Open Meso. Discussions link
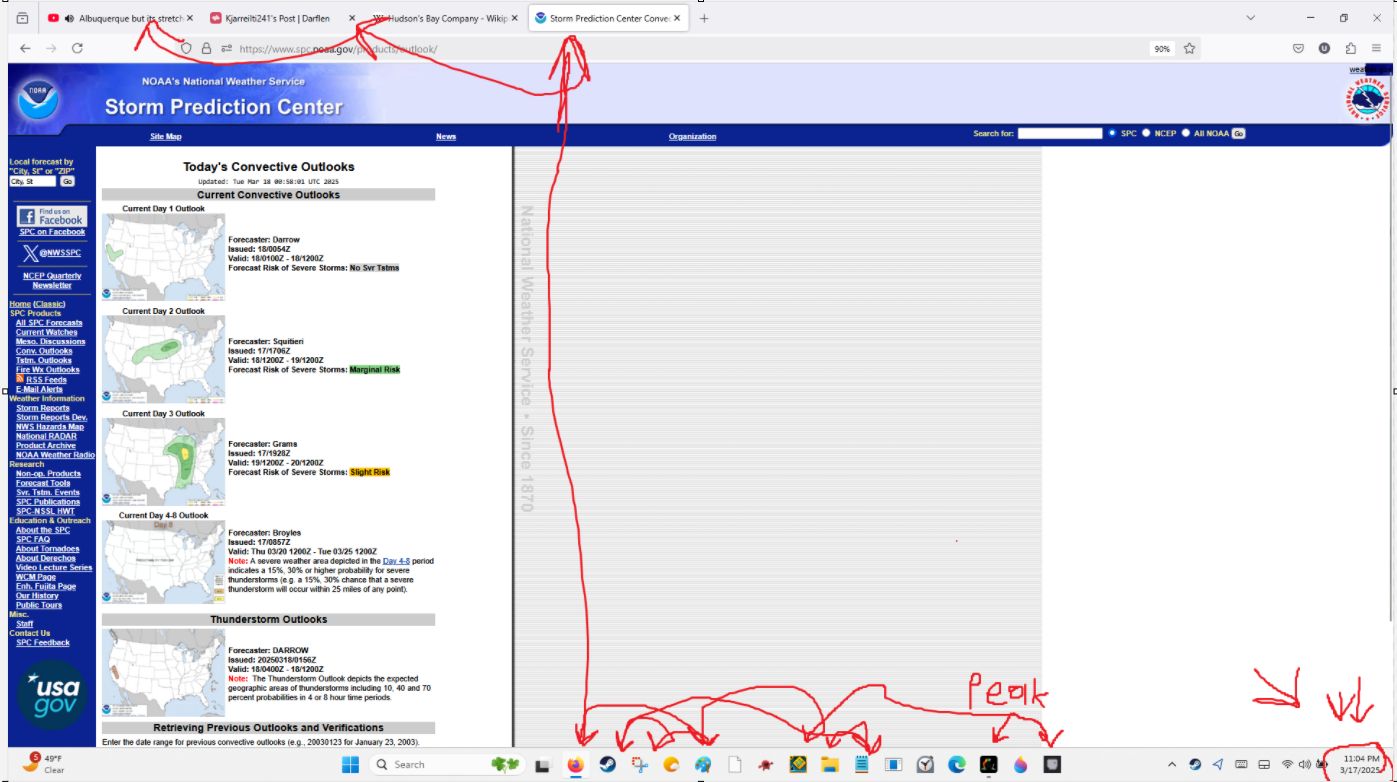Image resolution: width=1397 pixels, height=782 pixels. click(50, 342)
